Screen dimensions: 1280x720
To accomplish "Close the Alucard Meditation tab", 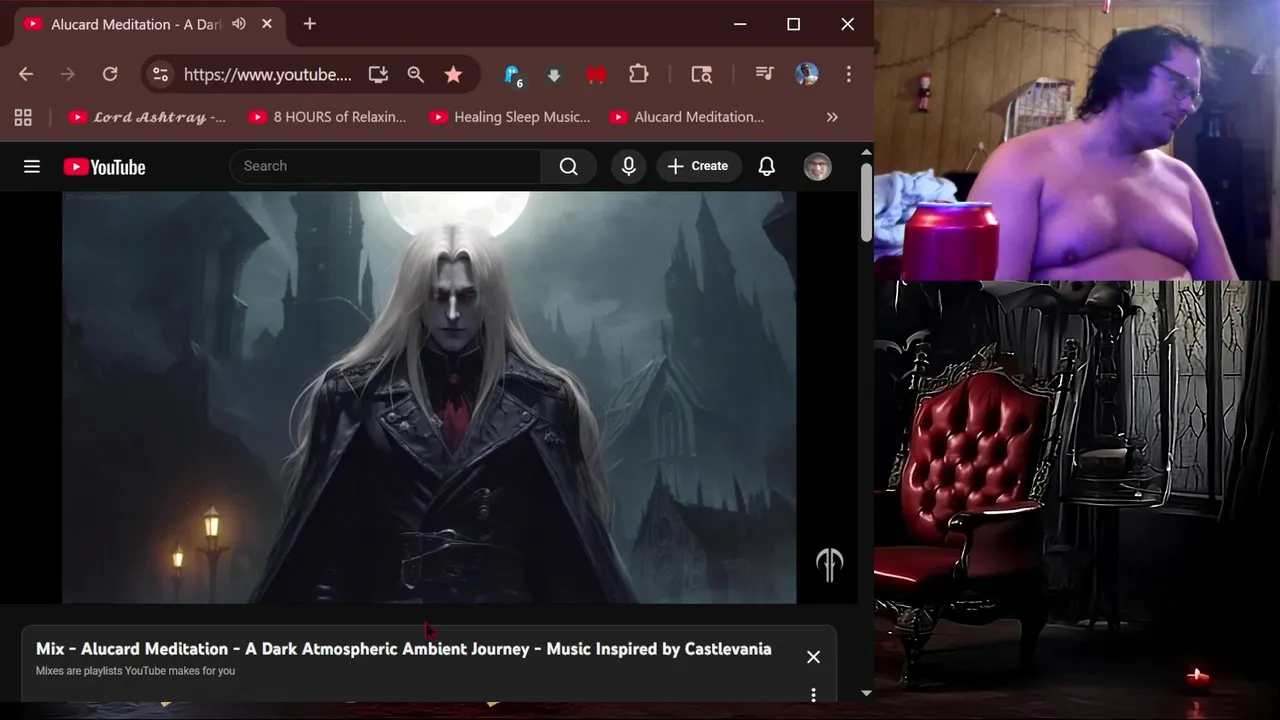I will coord(267,23).
